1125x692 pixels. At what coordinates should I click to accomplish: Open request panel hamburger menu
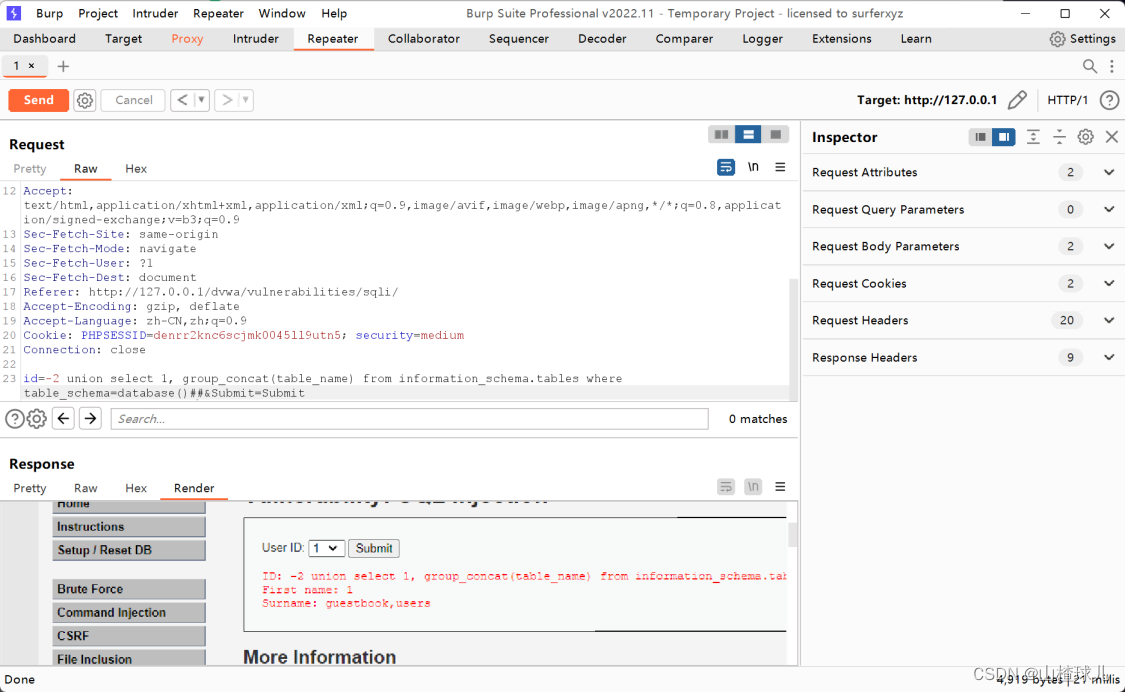pyautogui.click(x=780, y=167)
